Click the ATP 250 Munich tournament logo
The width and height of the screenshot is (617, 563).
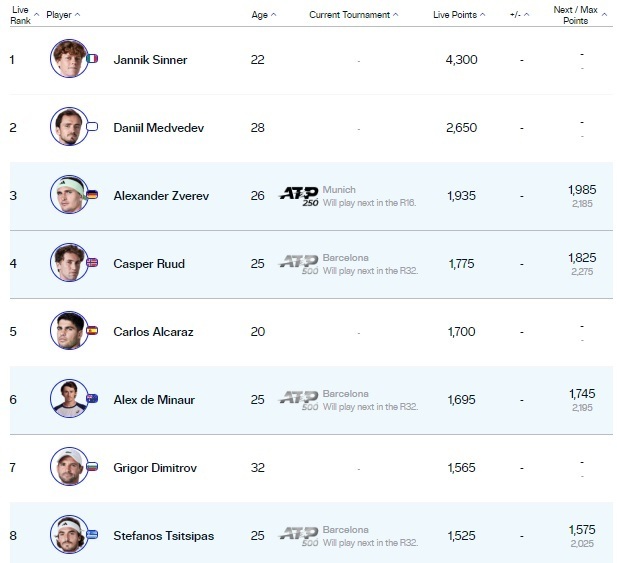point(298,194)
